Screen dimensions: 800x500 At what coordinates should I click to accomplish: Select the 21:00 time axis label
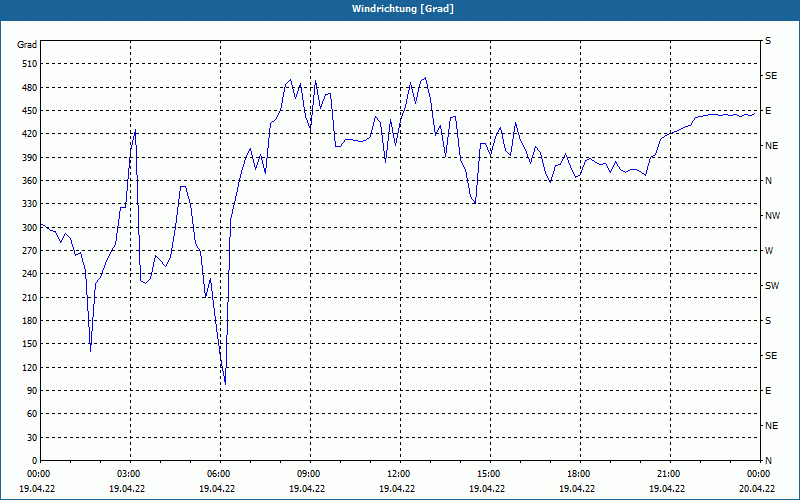click(x=666, y=474)
